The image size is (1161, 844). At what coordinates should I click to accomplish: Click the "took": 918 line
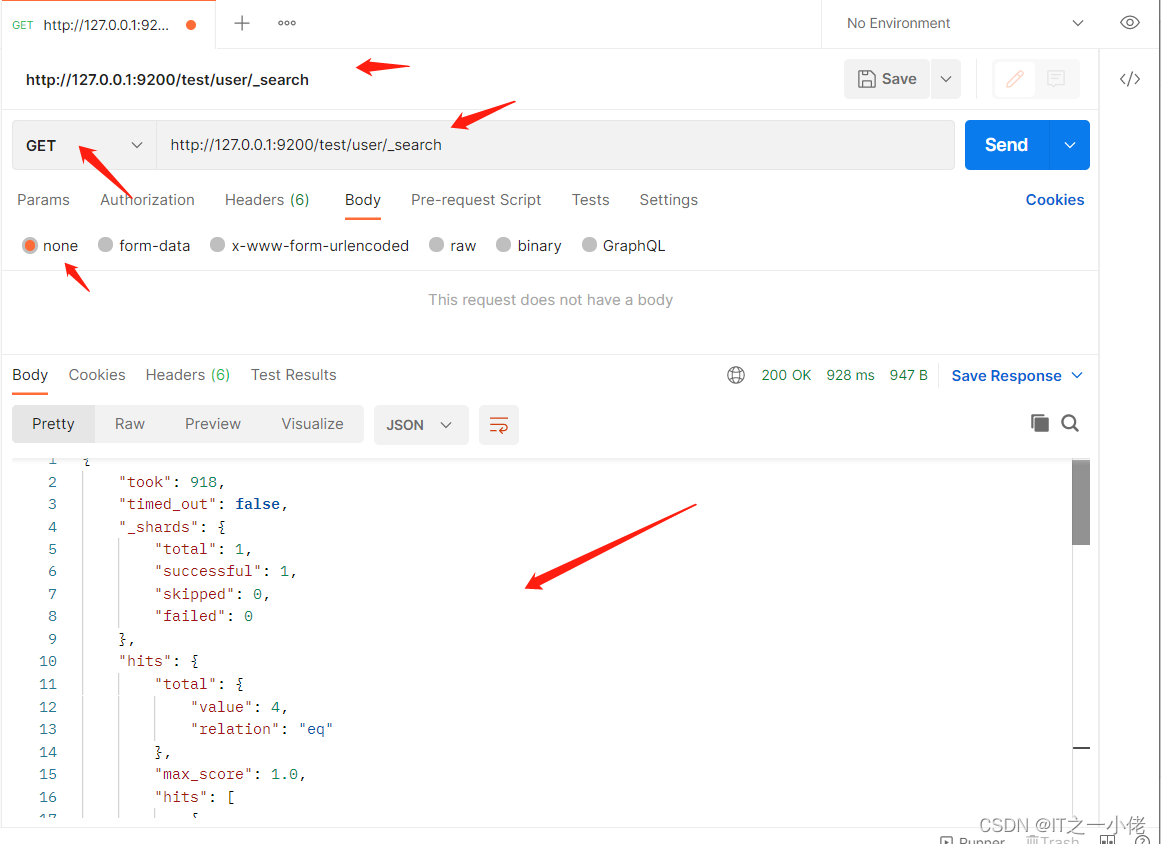(172, 482)
